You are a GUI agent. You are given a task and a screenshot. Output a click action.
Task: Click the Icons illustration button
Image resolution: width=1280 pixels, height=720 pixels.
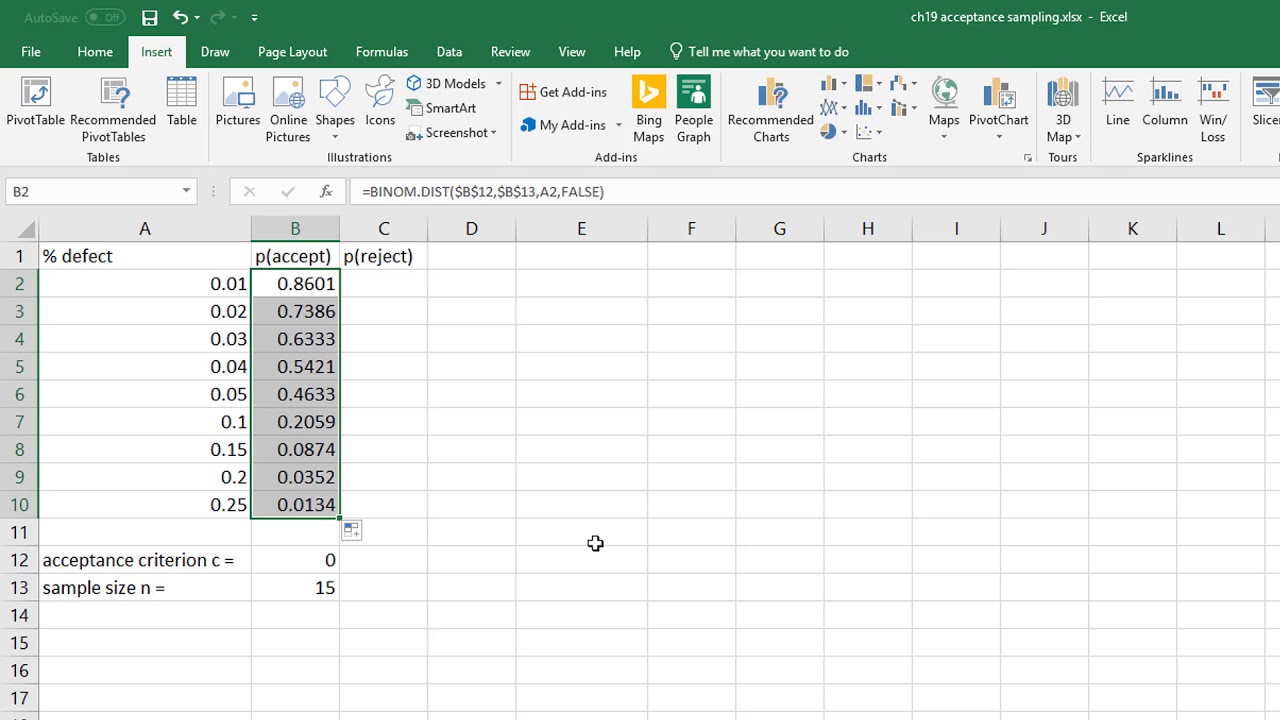pyautogui.click(x=380, y=103)
